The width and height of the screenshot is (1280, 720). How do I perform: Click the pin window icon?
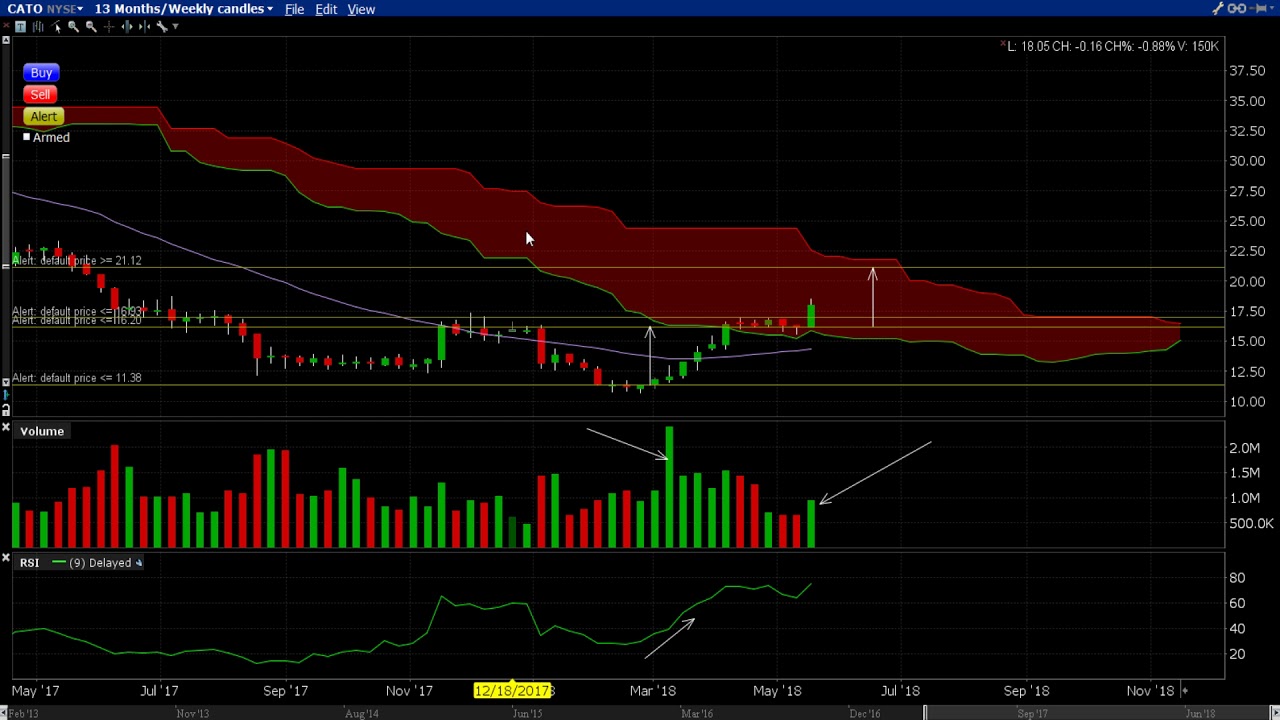tap(1257, 8)
